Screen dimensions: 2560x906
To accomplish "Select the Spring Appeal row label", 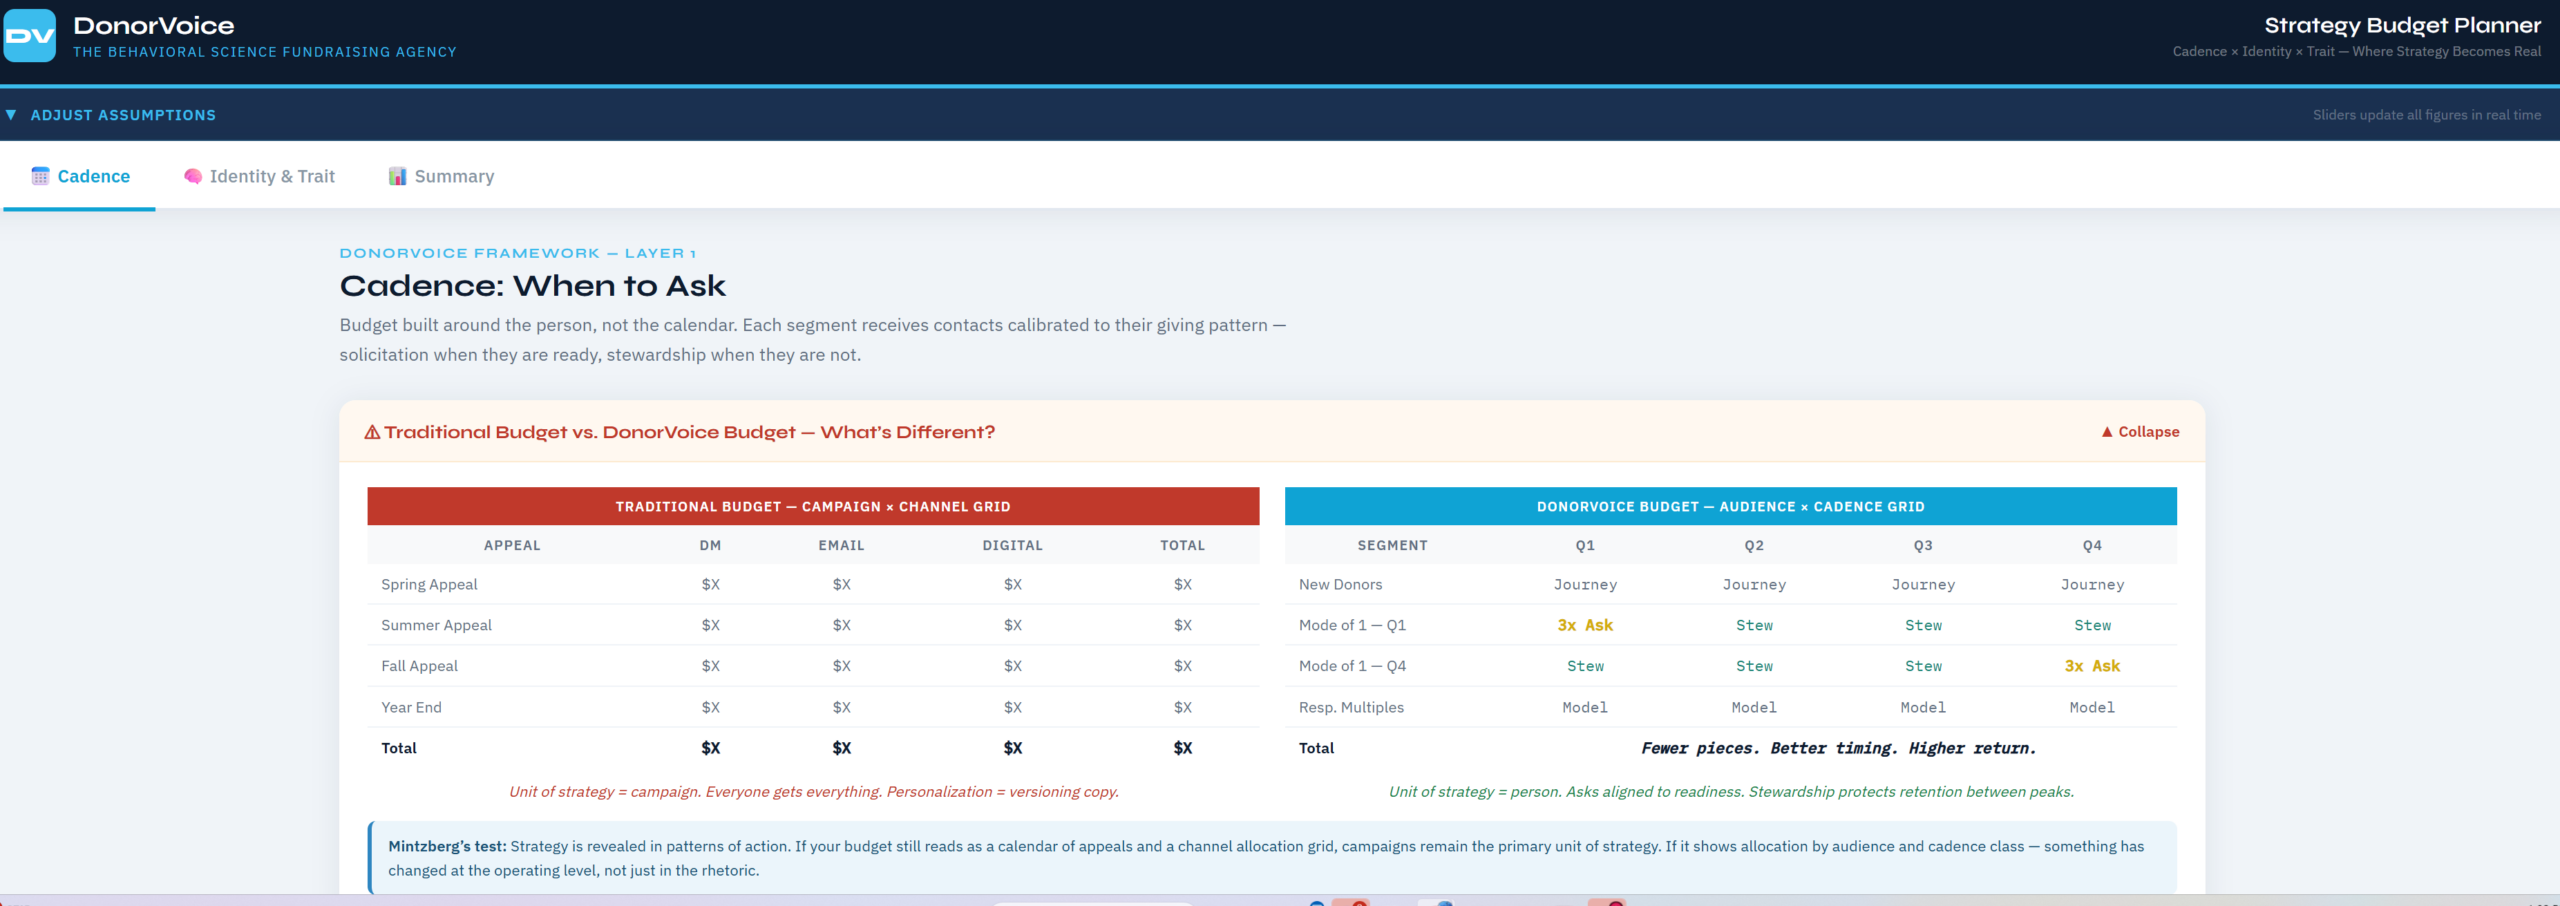I will (x=429, y=585).
